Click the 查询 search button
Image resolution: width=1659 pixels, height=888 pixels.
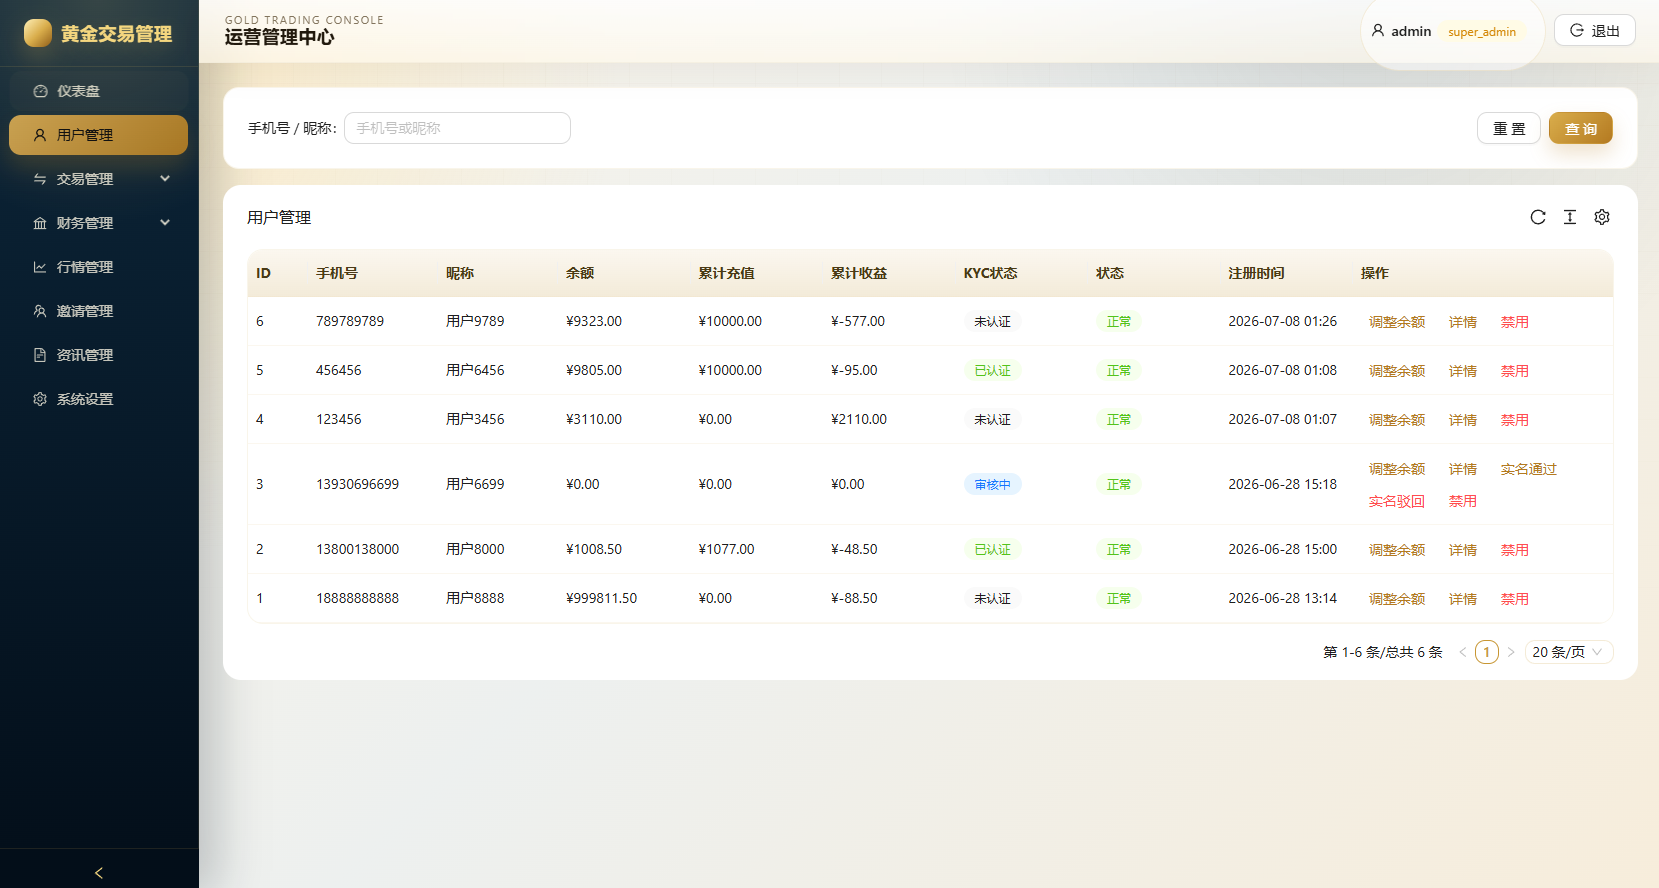[x=1580, y=128]
